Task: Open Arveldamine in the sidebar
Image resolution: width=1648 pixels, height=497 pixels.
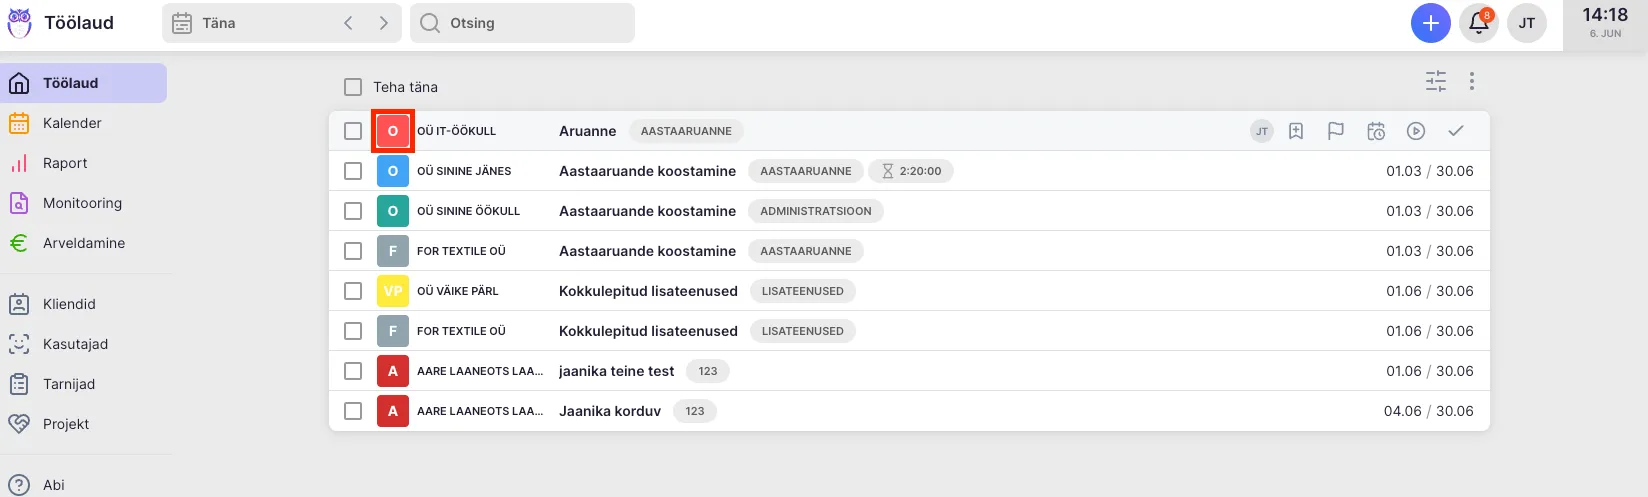Action: click(83, 243)
